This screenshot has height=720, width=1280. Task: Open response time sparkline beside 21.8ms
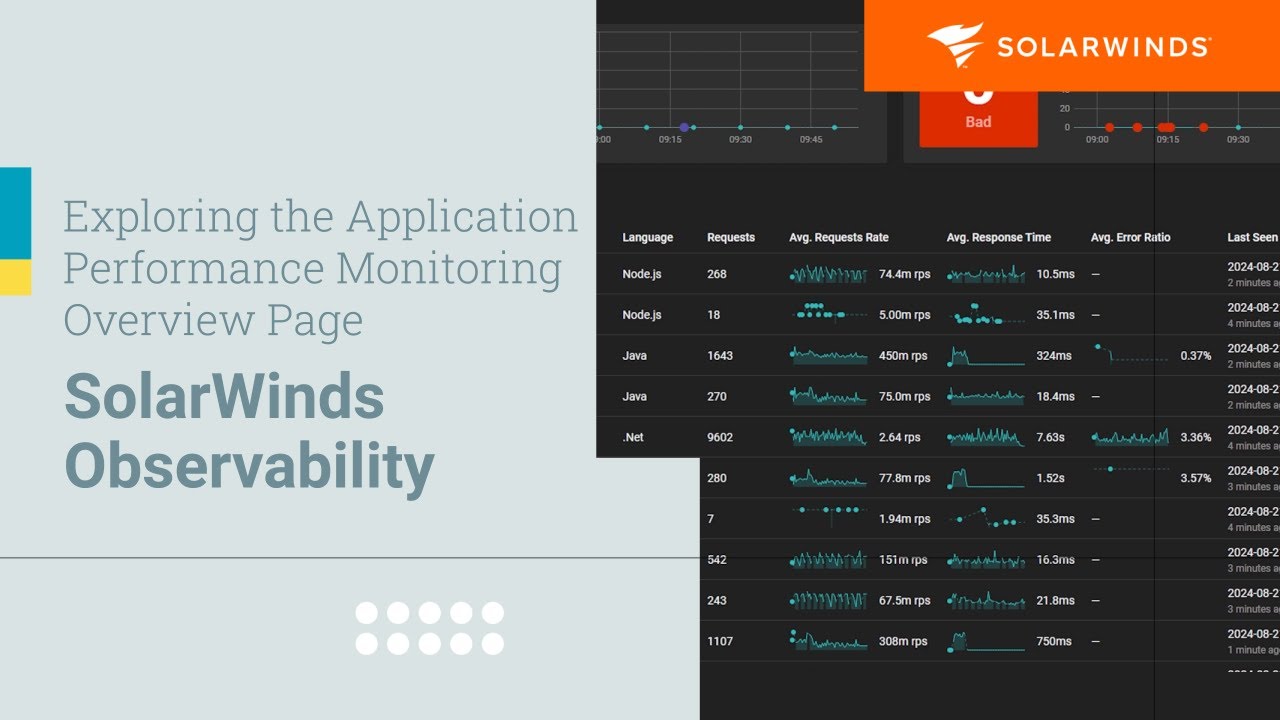[x=986, y=600]
